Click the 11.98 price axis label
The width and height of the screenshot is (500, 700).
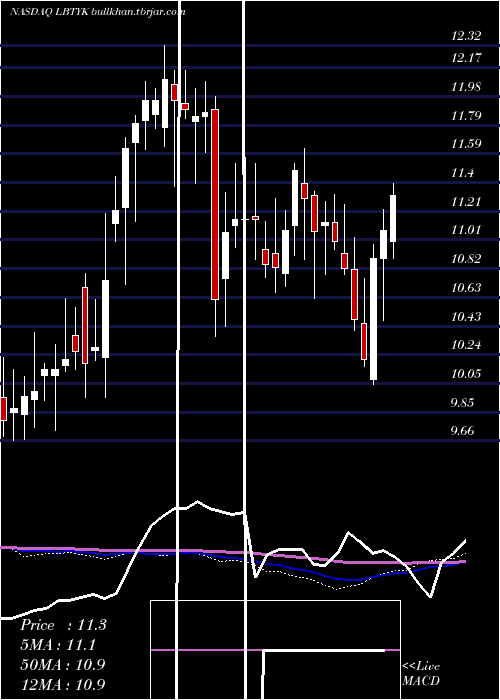pyautogui.click(x=466, y=87)
